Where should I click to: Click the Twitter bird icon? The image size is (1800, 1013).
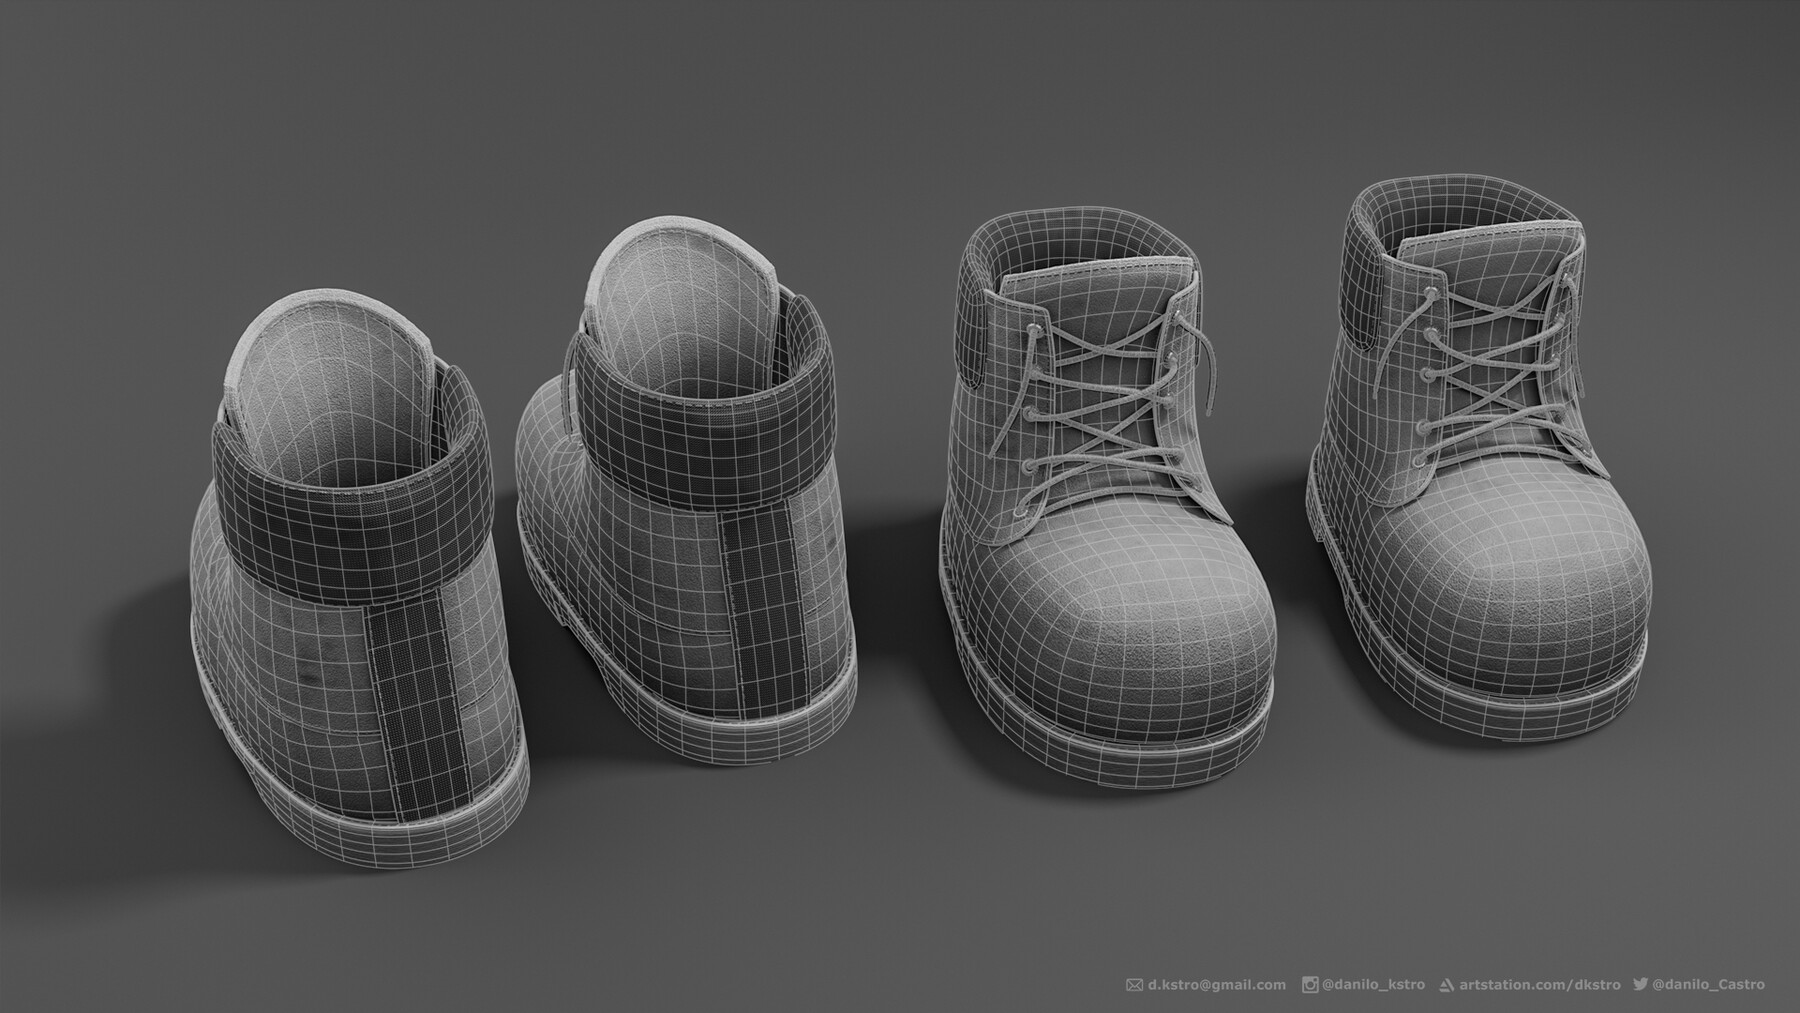pyautogui.click(x=1640, y=984)
